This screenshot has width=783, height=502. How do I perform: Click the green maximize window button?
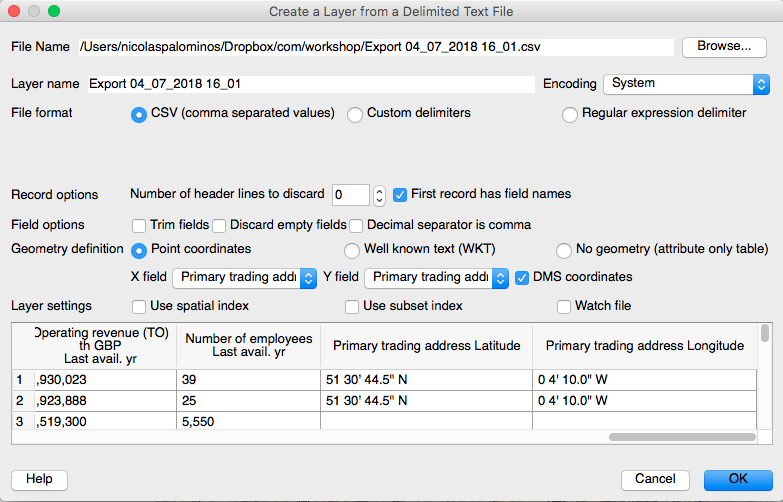coord(53,11)
